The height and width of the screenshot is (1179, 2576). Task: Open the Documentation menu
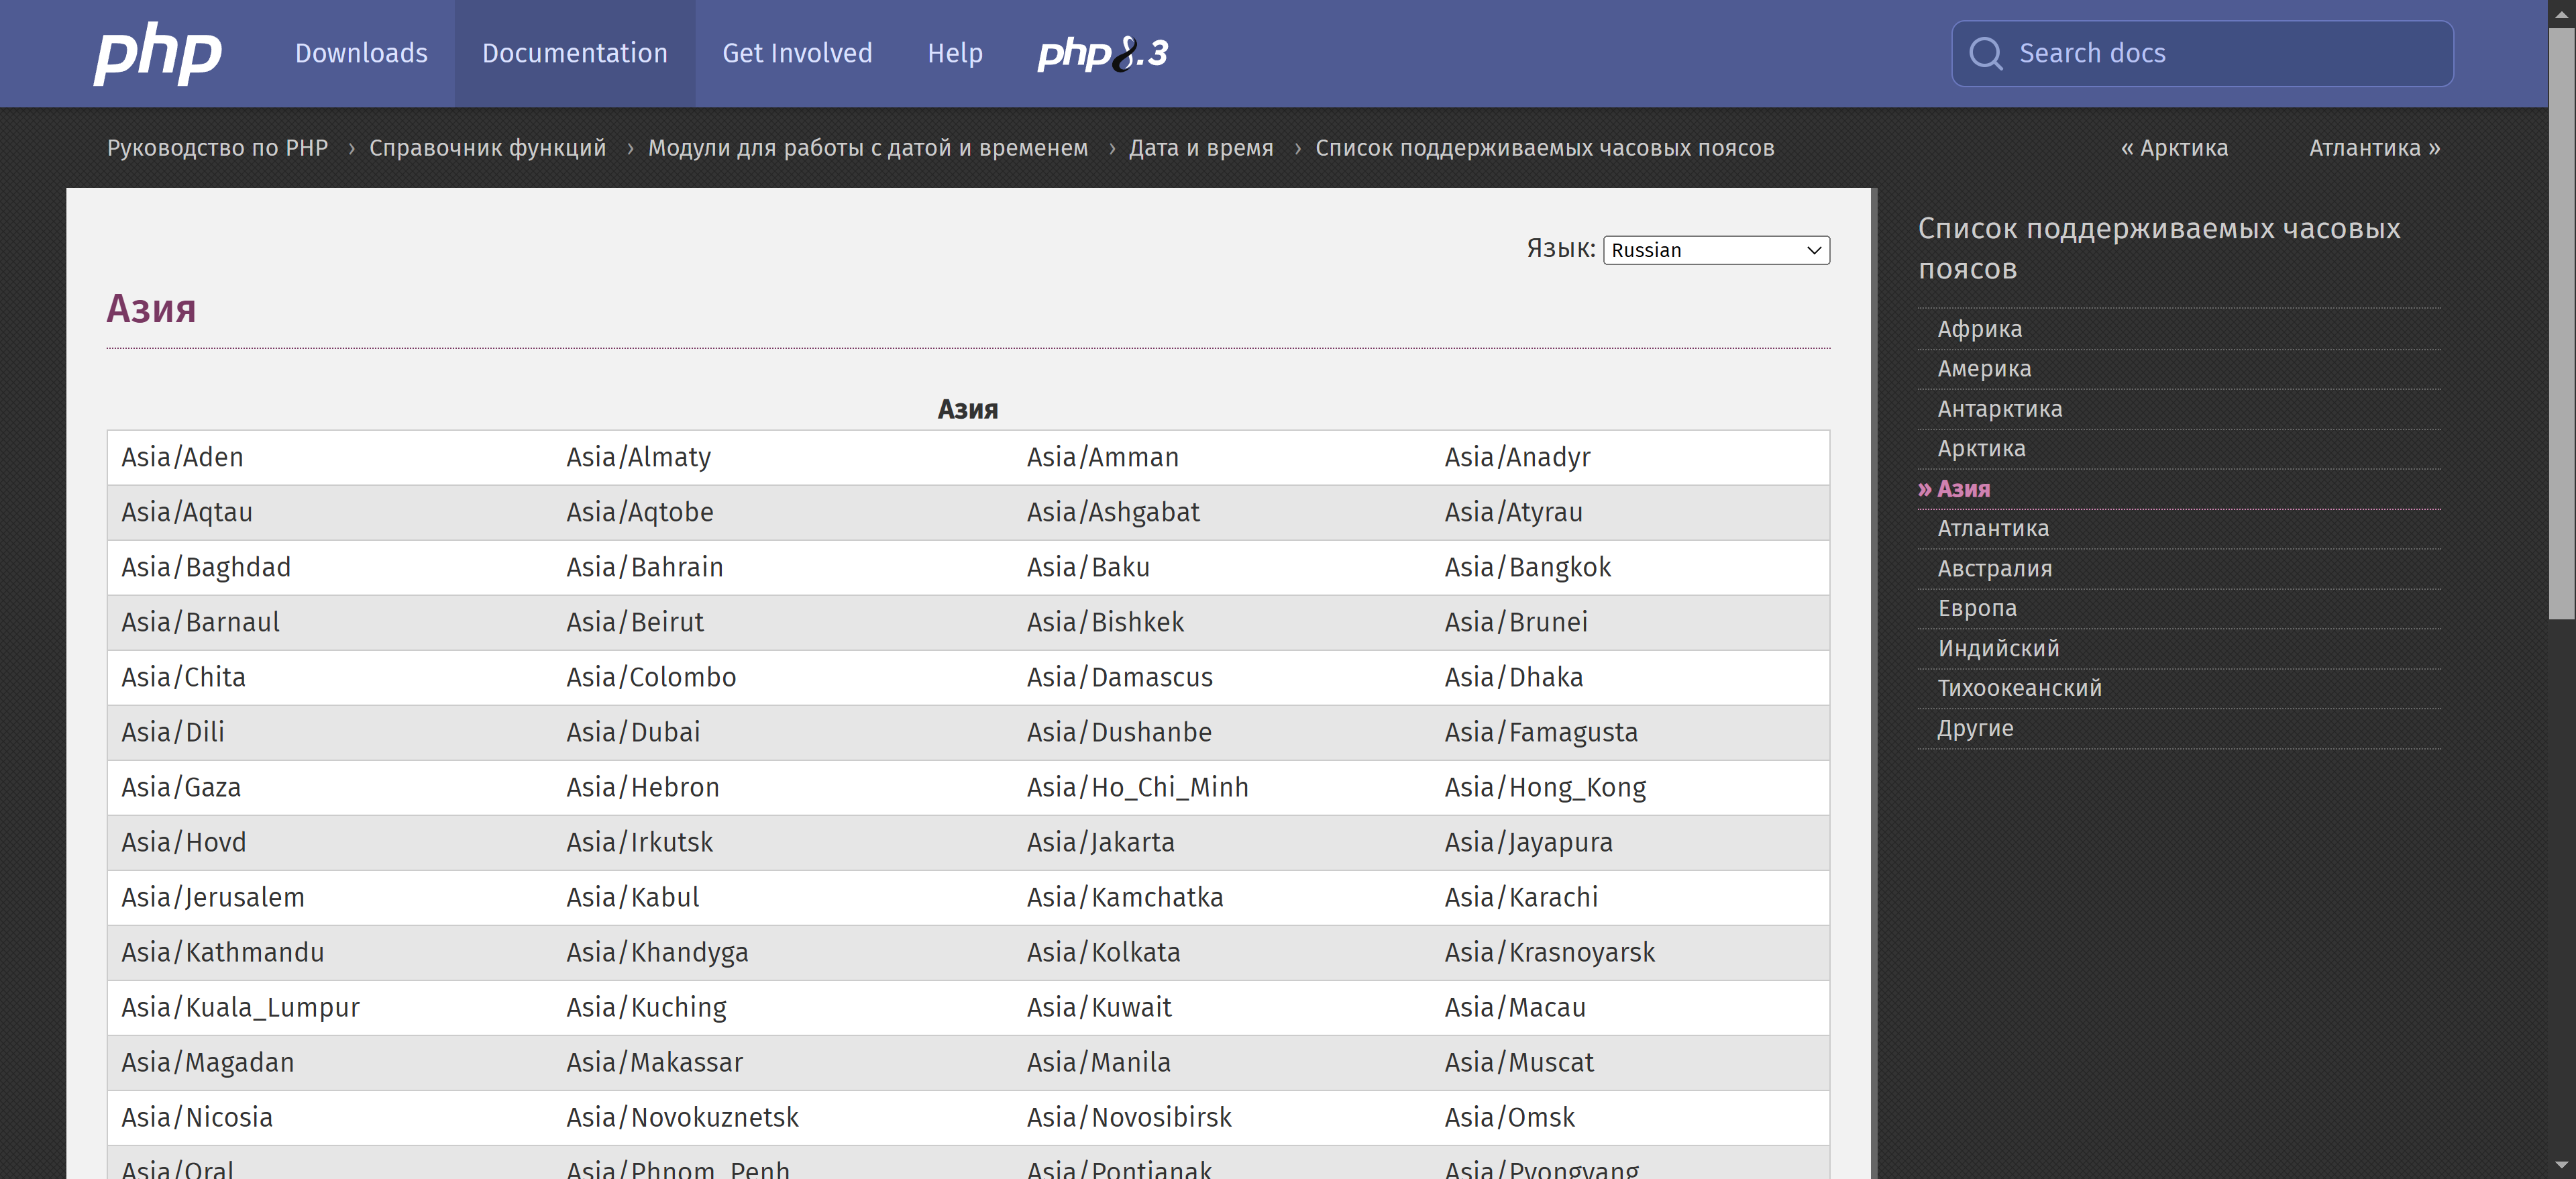575,53
